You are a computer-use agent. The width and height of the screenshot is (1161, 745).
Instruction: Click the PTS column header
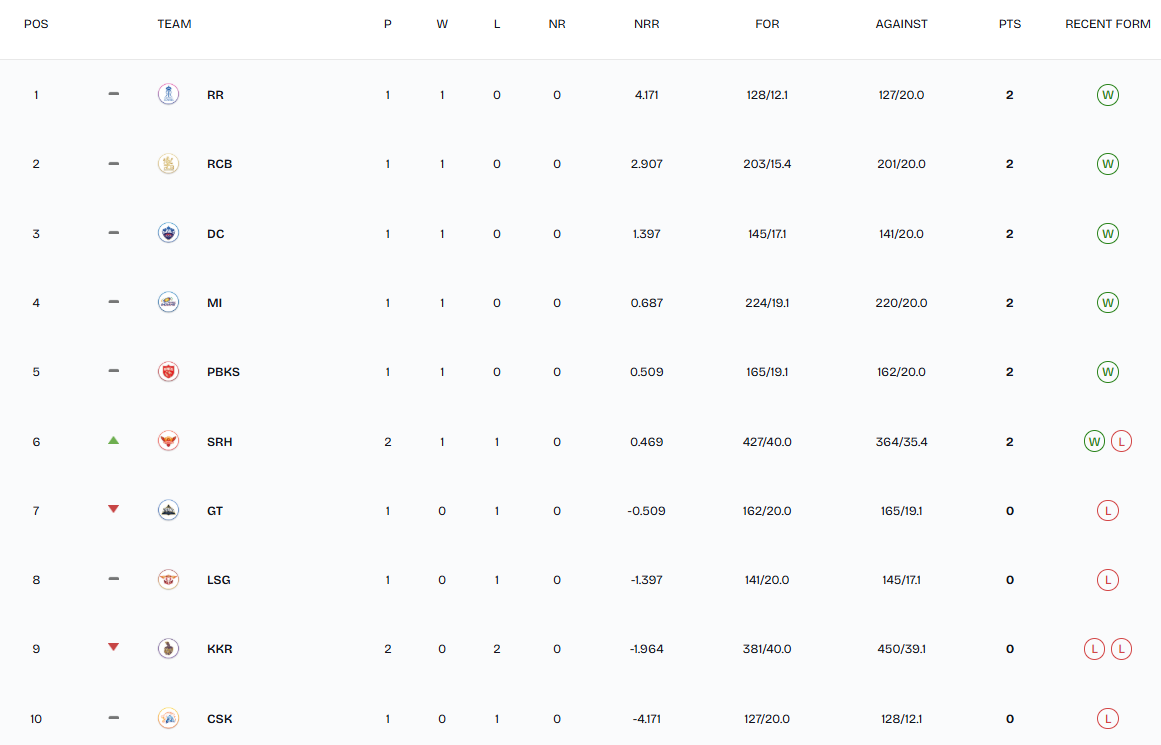1009,24
